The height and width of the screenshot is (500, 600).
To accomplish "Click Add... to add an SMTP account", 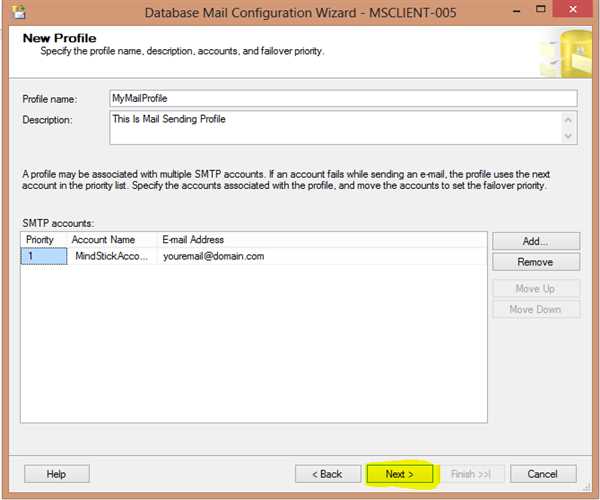I will click(x=535, y=241).
